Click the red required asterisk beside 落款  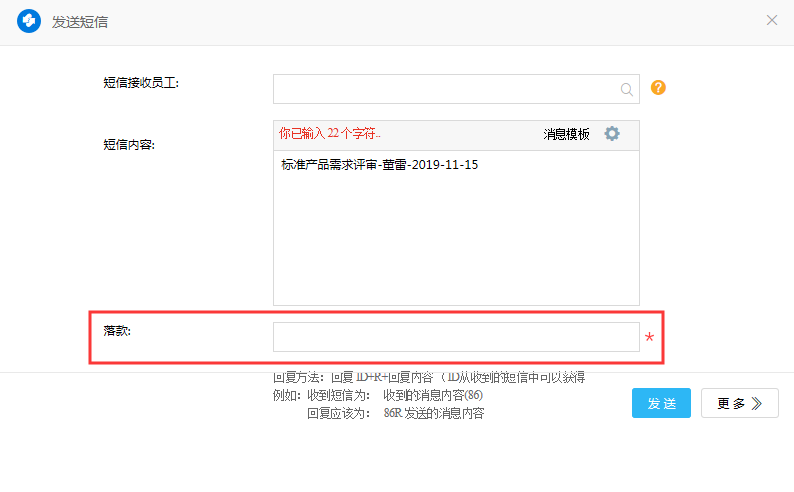pyautogui.click(x=650, y=339)
